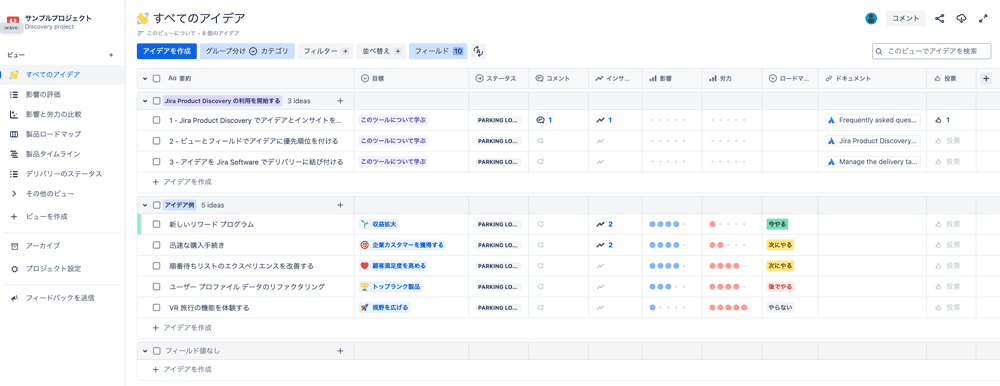This screenshot has width=1000, height=386.
Task: Collapse the Jira Product Discovery group chevron
Action: [145, 101]
